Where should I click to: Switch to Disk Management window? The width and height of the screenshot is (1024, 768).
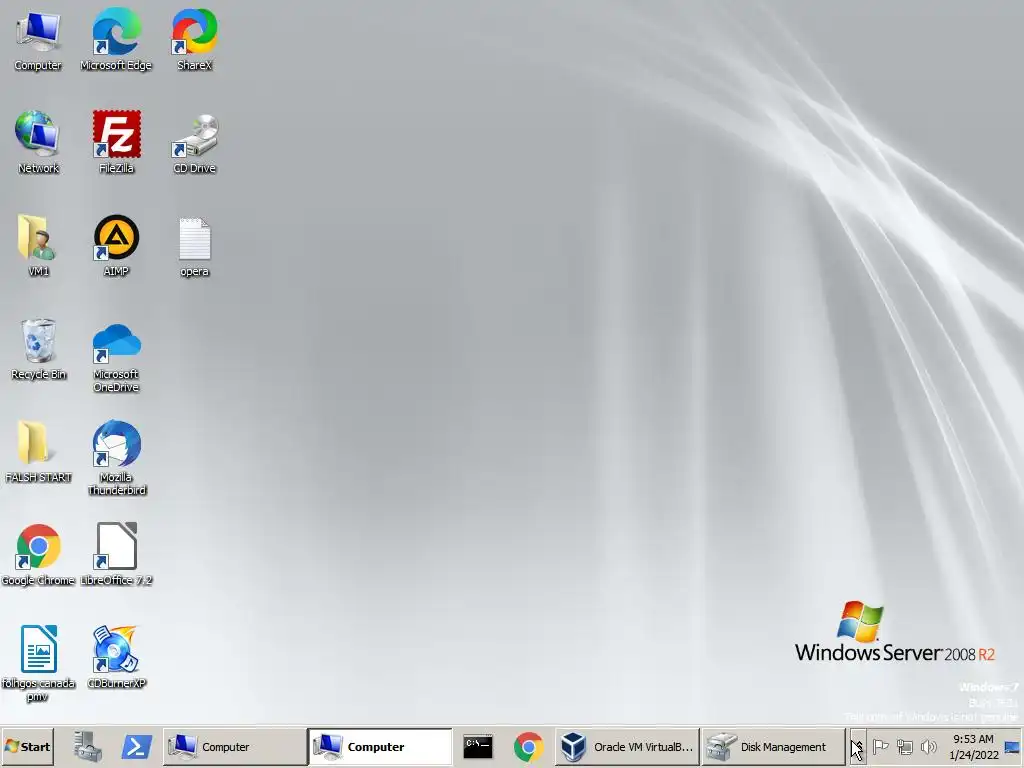click(x=773, y=746)
